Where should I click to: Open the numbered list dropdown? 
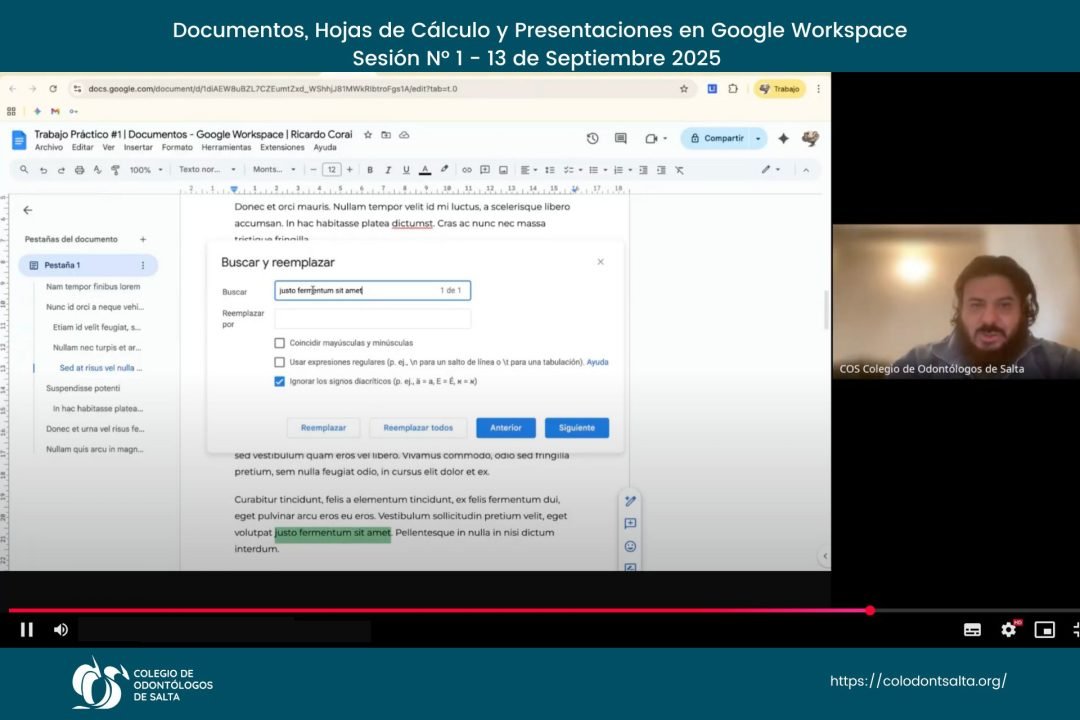pyautogui.click(x=622, y=169)
